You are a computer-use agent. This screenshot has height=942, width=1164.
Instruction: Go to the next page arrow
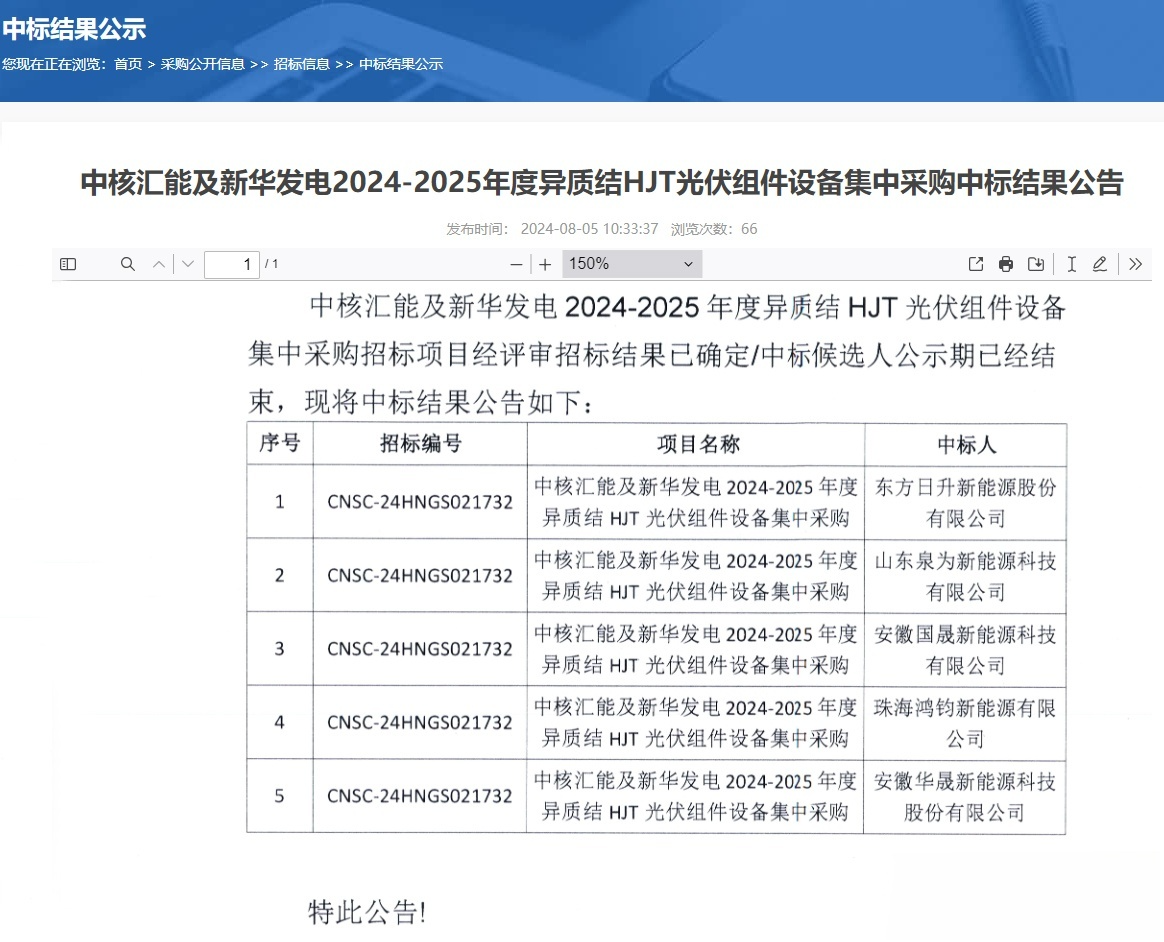[187, 263]
